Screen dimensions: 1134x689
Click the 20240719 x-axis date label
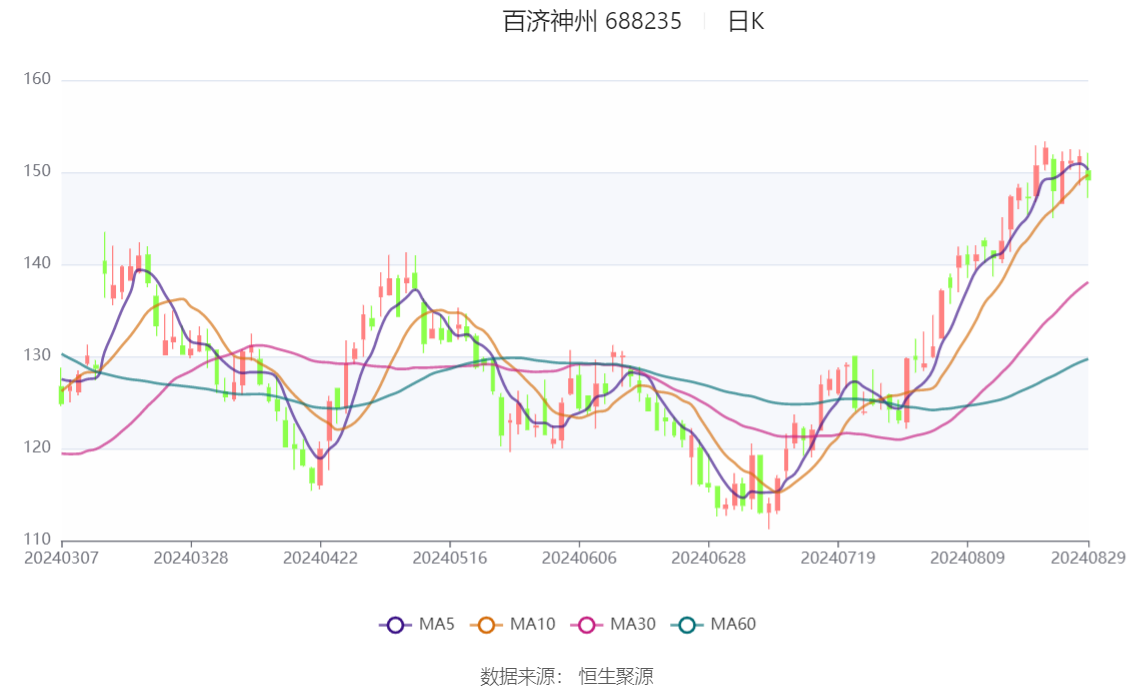coord(838,558)
